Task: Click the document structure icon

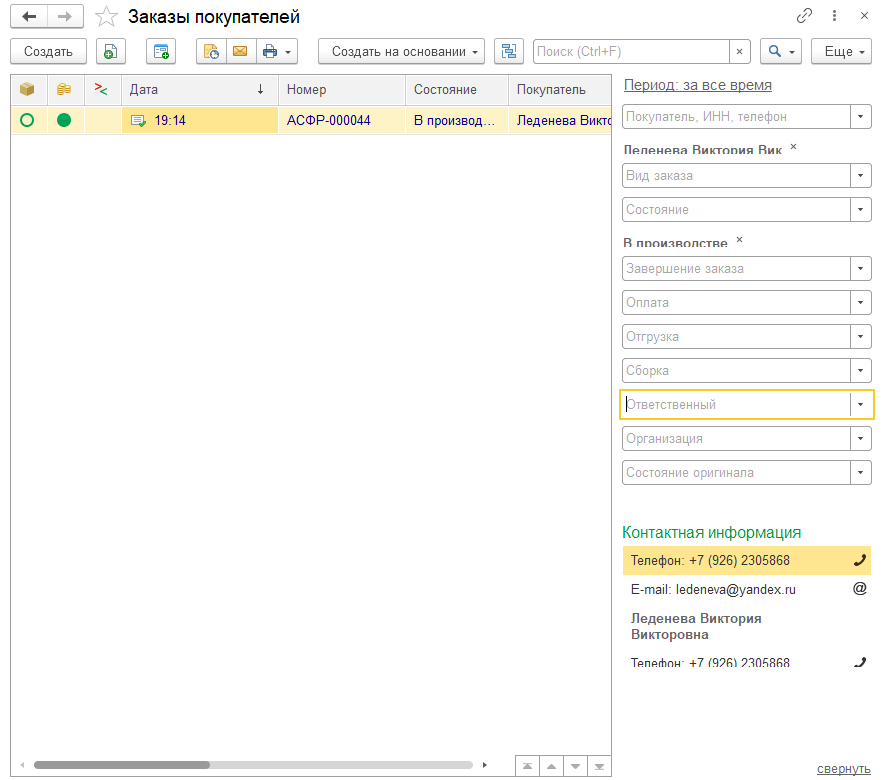Action: (x=509, y=52)
